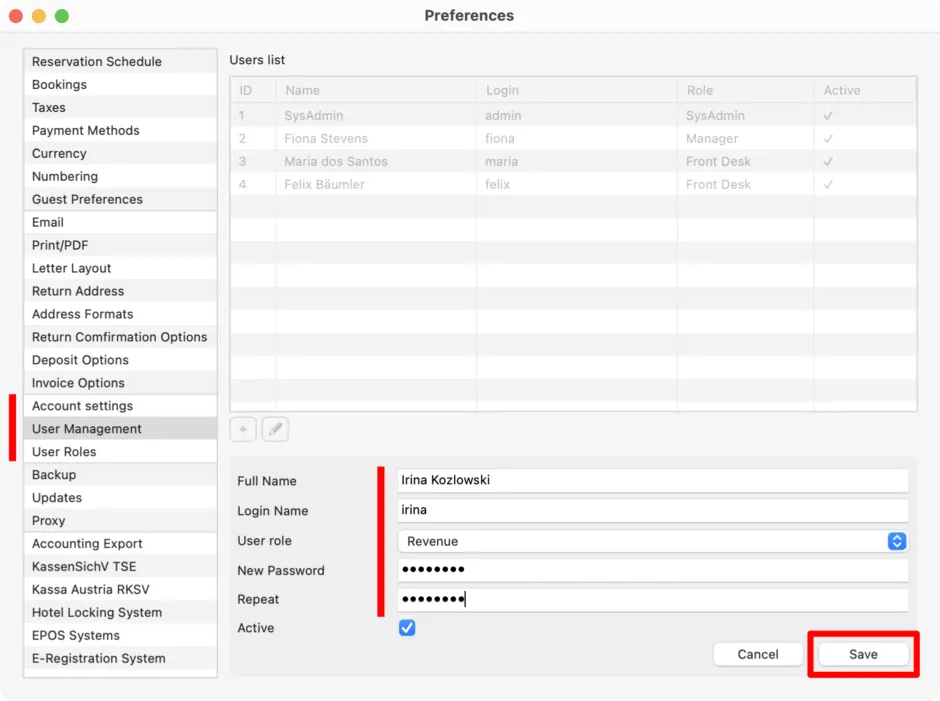The height and width of the screenshot is (701, 940).
Task: Click the Login Name input field
Action: pyautogui.click(x=652, y=510)
